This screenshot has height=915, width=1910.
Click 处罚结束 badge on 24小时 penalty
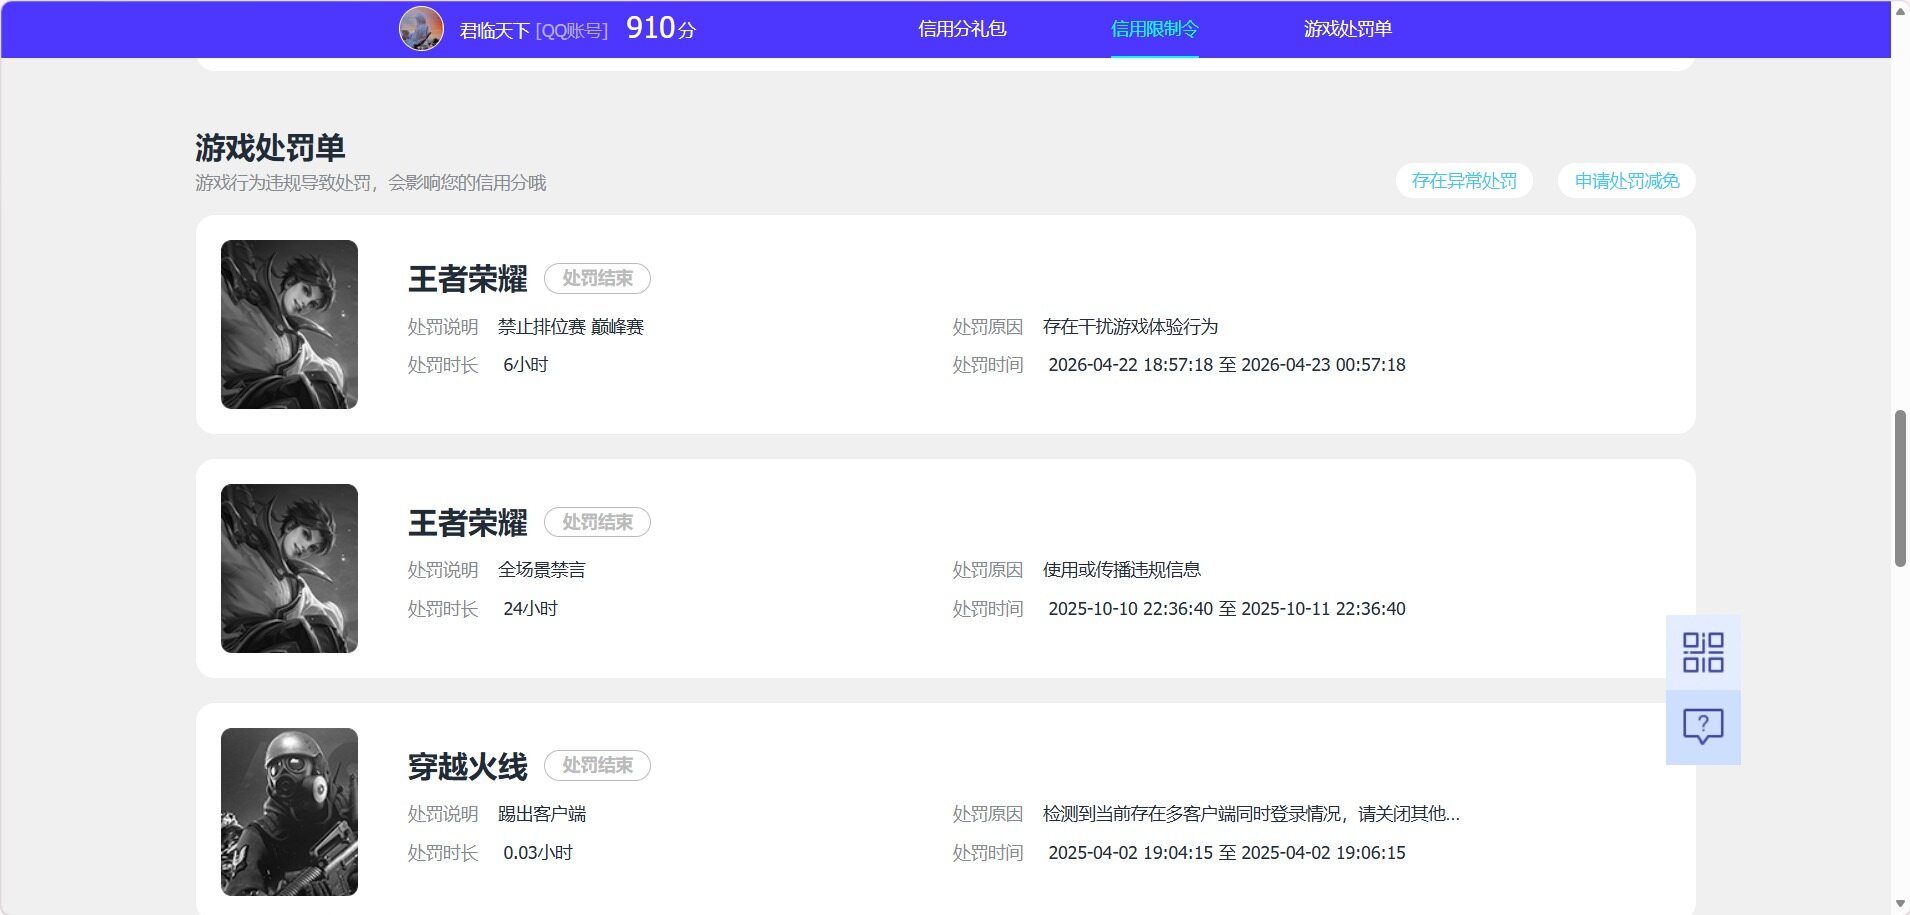597,522
